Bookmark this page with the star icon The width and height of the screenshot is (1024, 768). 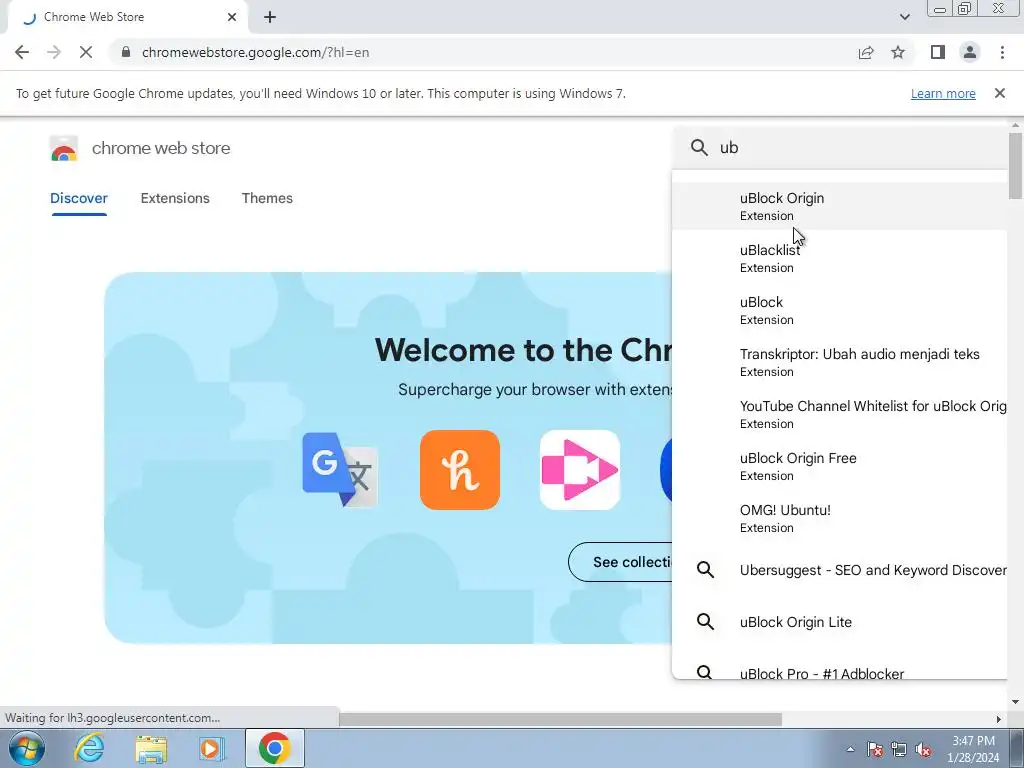coord(898,52)
